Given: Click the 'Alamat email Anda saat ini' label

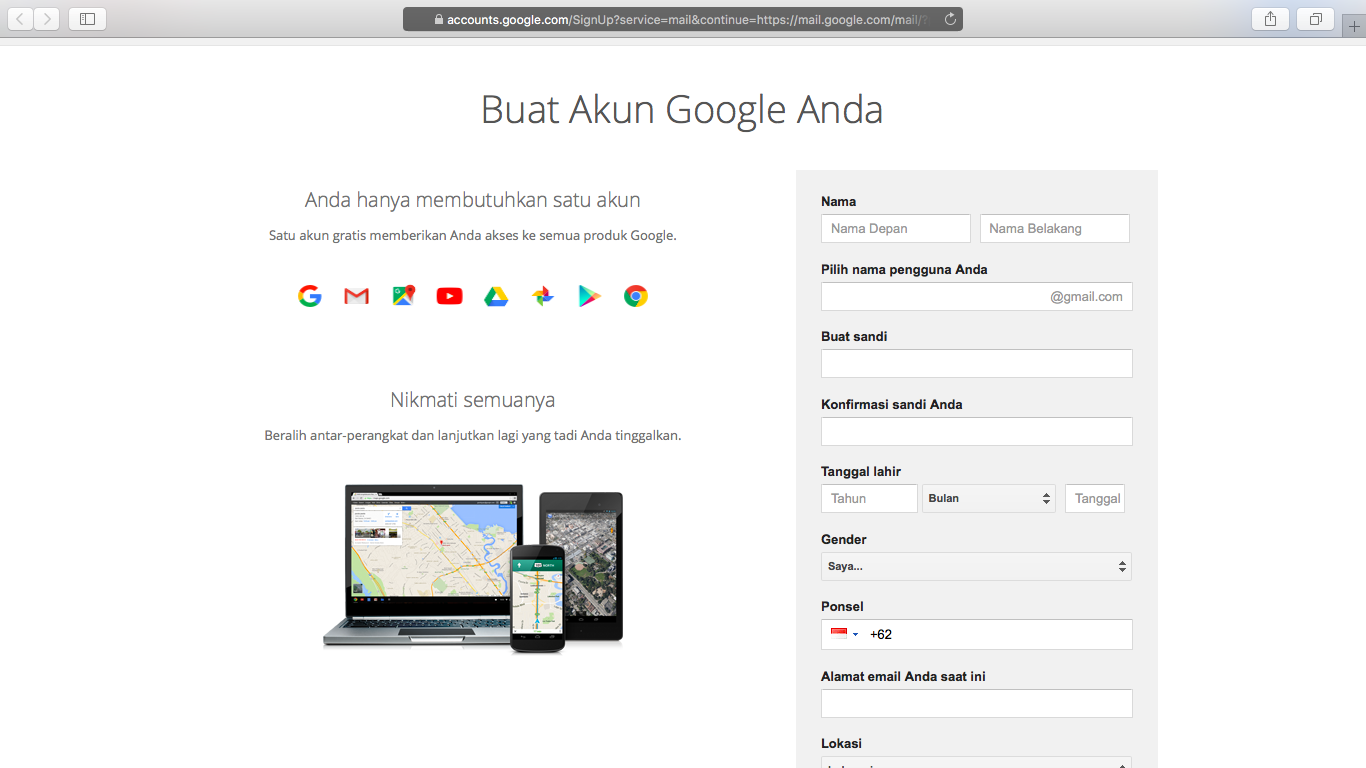Looking at the screenshot, I should pyautogui.click(x=903, y=676).
